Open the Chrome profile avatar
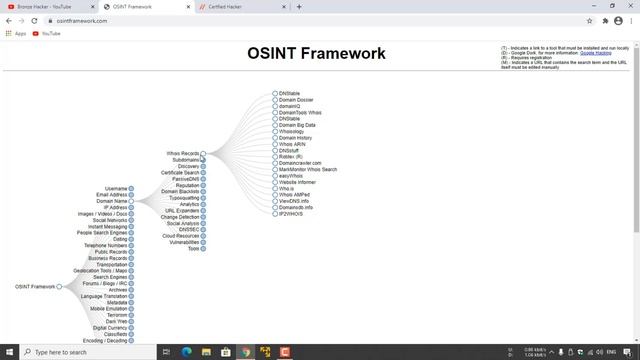The image size is (640, 360). point(618,21)
